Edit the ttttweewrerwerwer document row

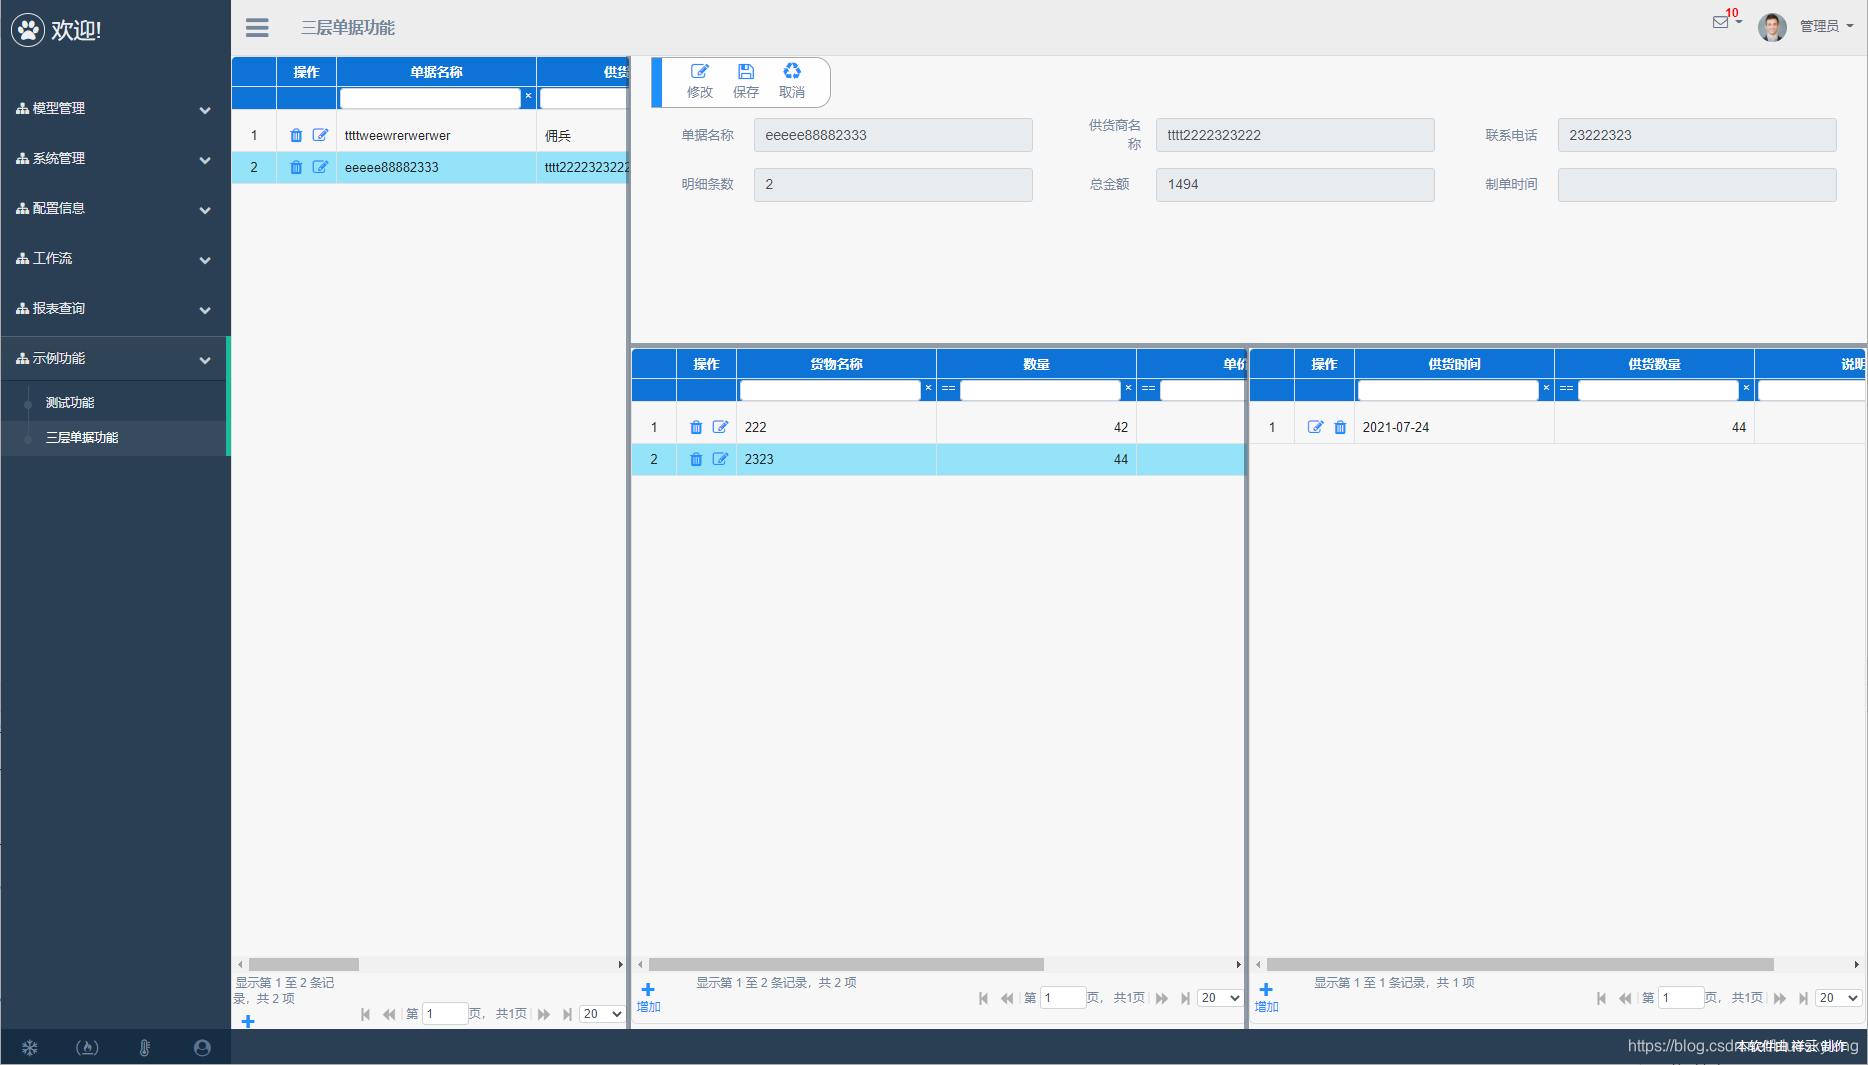(x=320, y=135)
